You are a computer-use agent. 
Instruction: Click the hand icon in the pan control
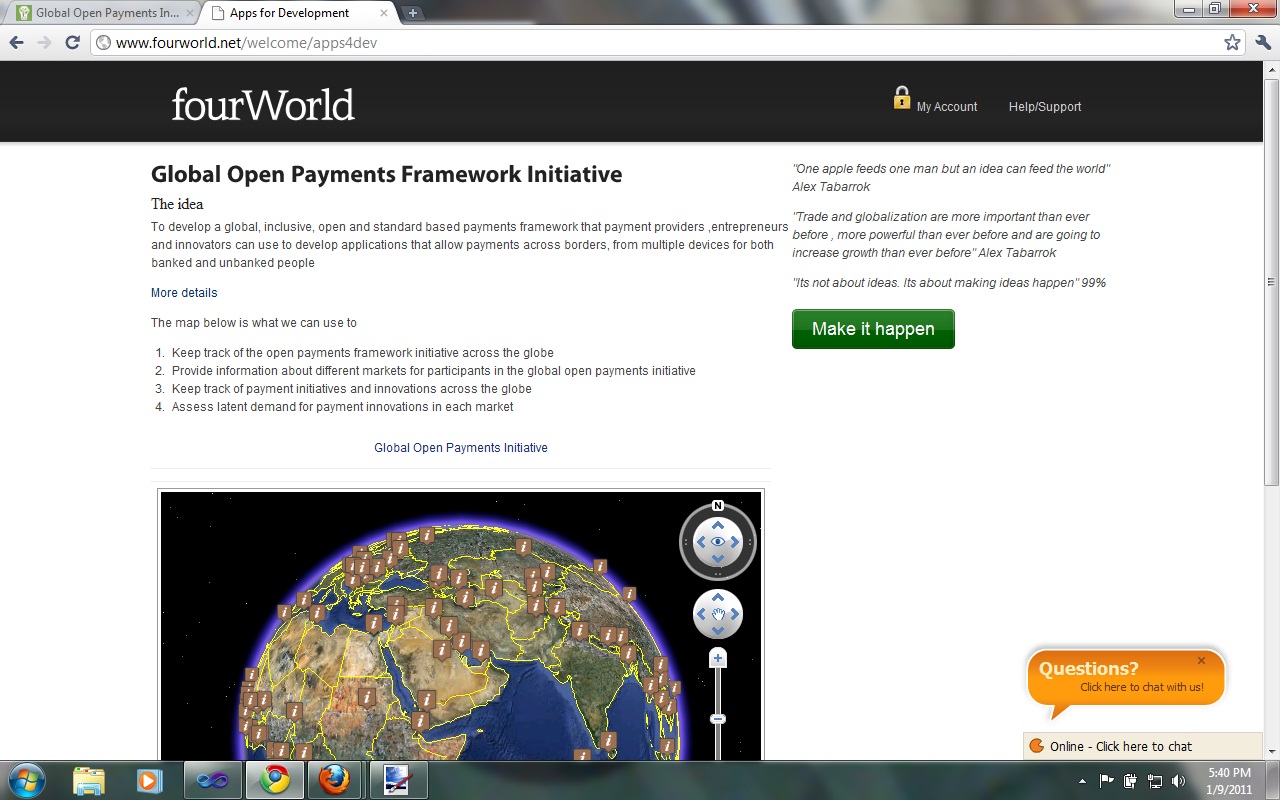[718, 614]
